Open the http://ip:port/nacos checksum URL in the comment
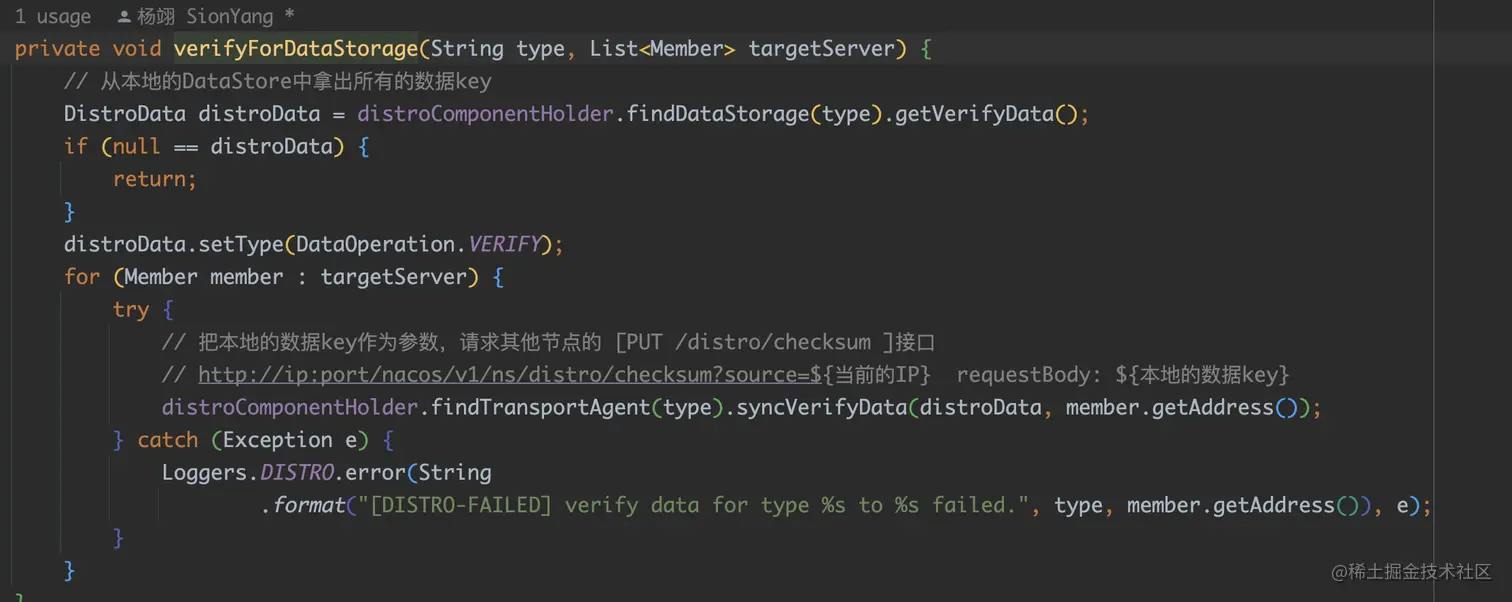Image resolution: width=1512 pixels, height=602 pixels. 502,375
